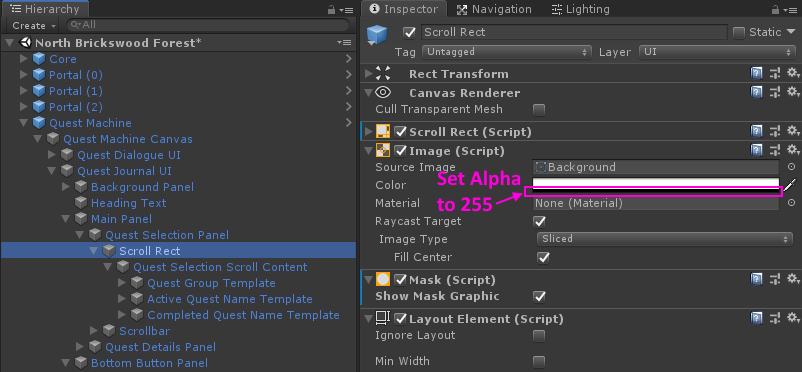Viewport: 802px width, 372px height.
Task: Open the Tag Untagged dropdown
Action: click(x=507, y=52)
